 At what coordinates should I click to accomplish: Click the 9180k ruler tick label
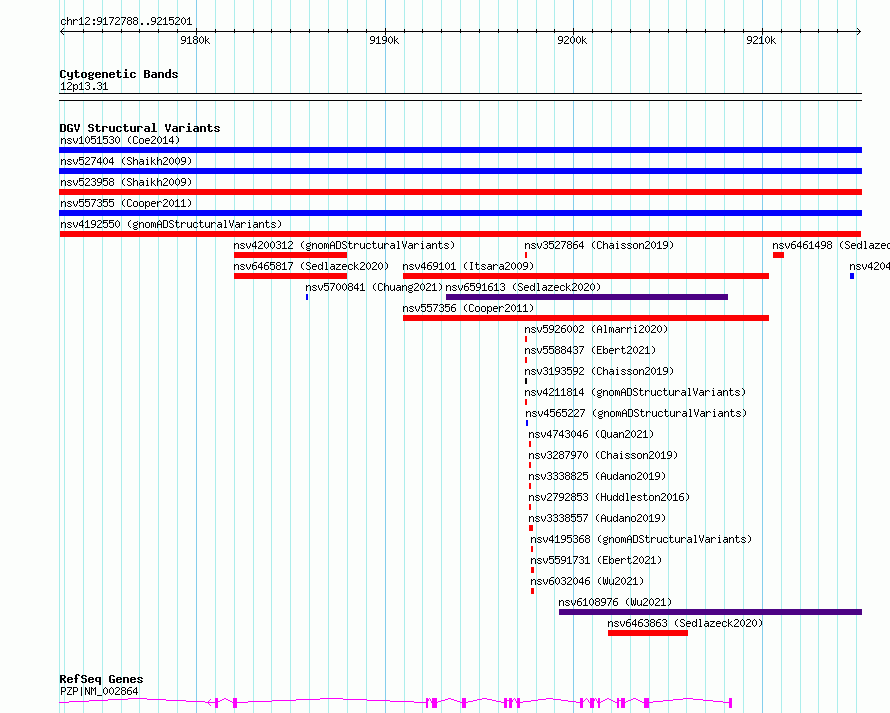(195, 40)
